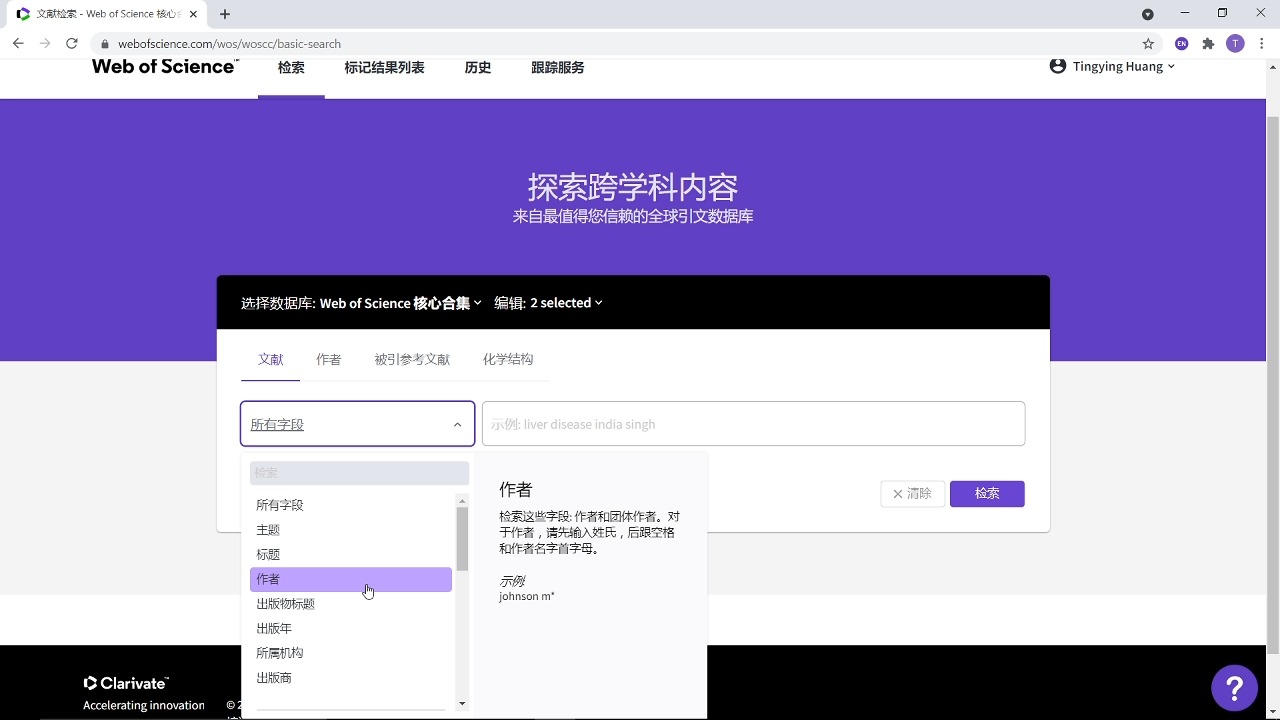Open the Web of Science 核心合集 database dropdown
The width and height of the screenshot is (1280, 720).
[400, 303]
